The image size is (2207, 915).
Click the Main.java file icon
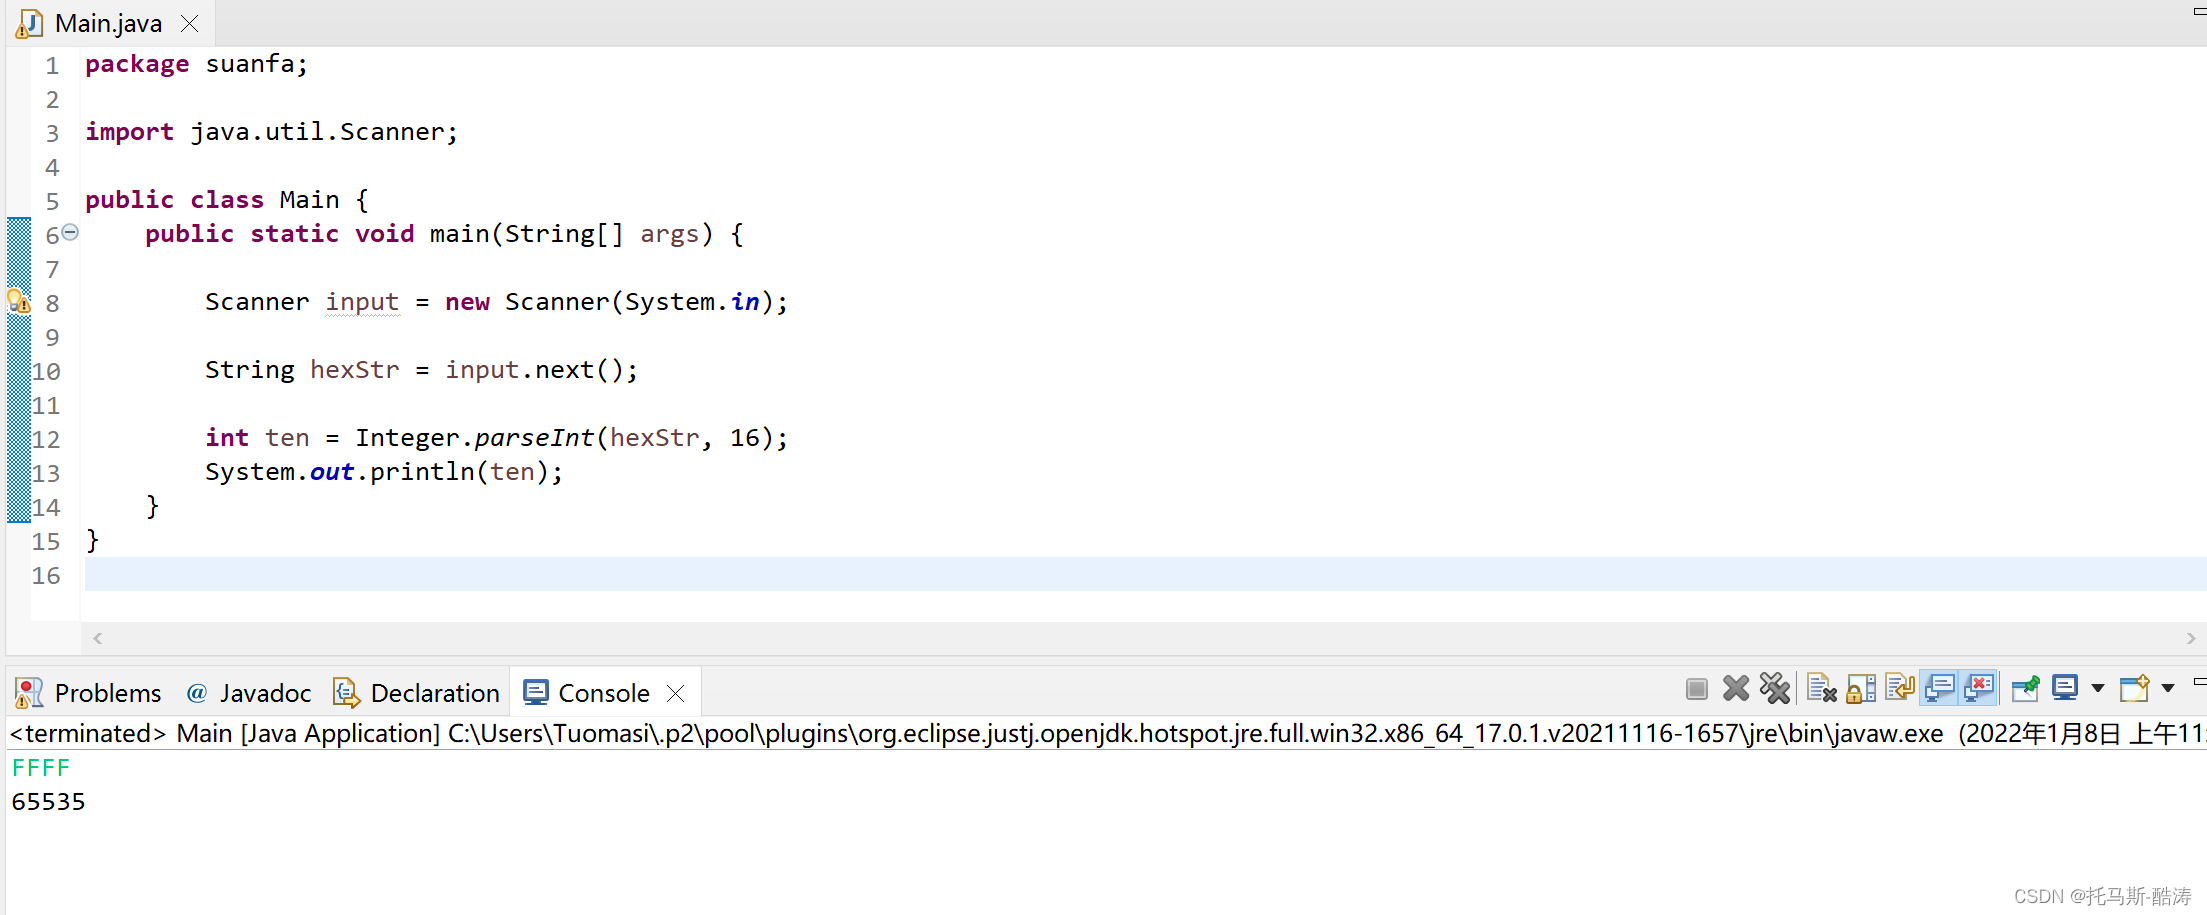29,23
